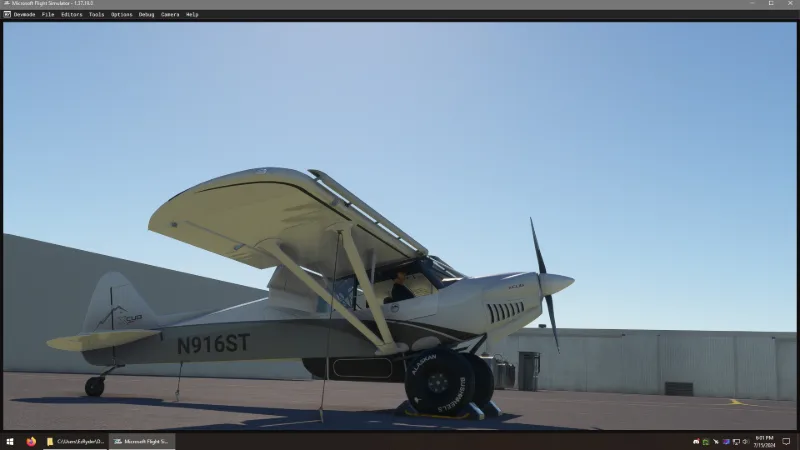Launch Firefox from the taskbar
The height and width of the screenshot is (450, 800).
pos(31,441)
